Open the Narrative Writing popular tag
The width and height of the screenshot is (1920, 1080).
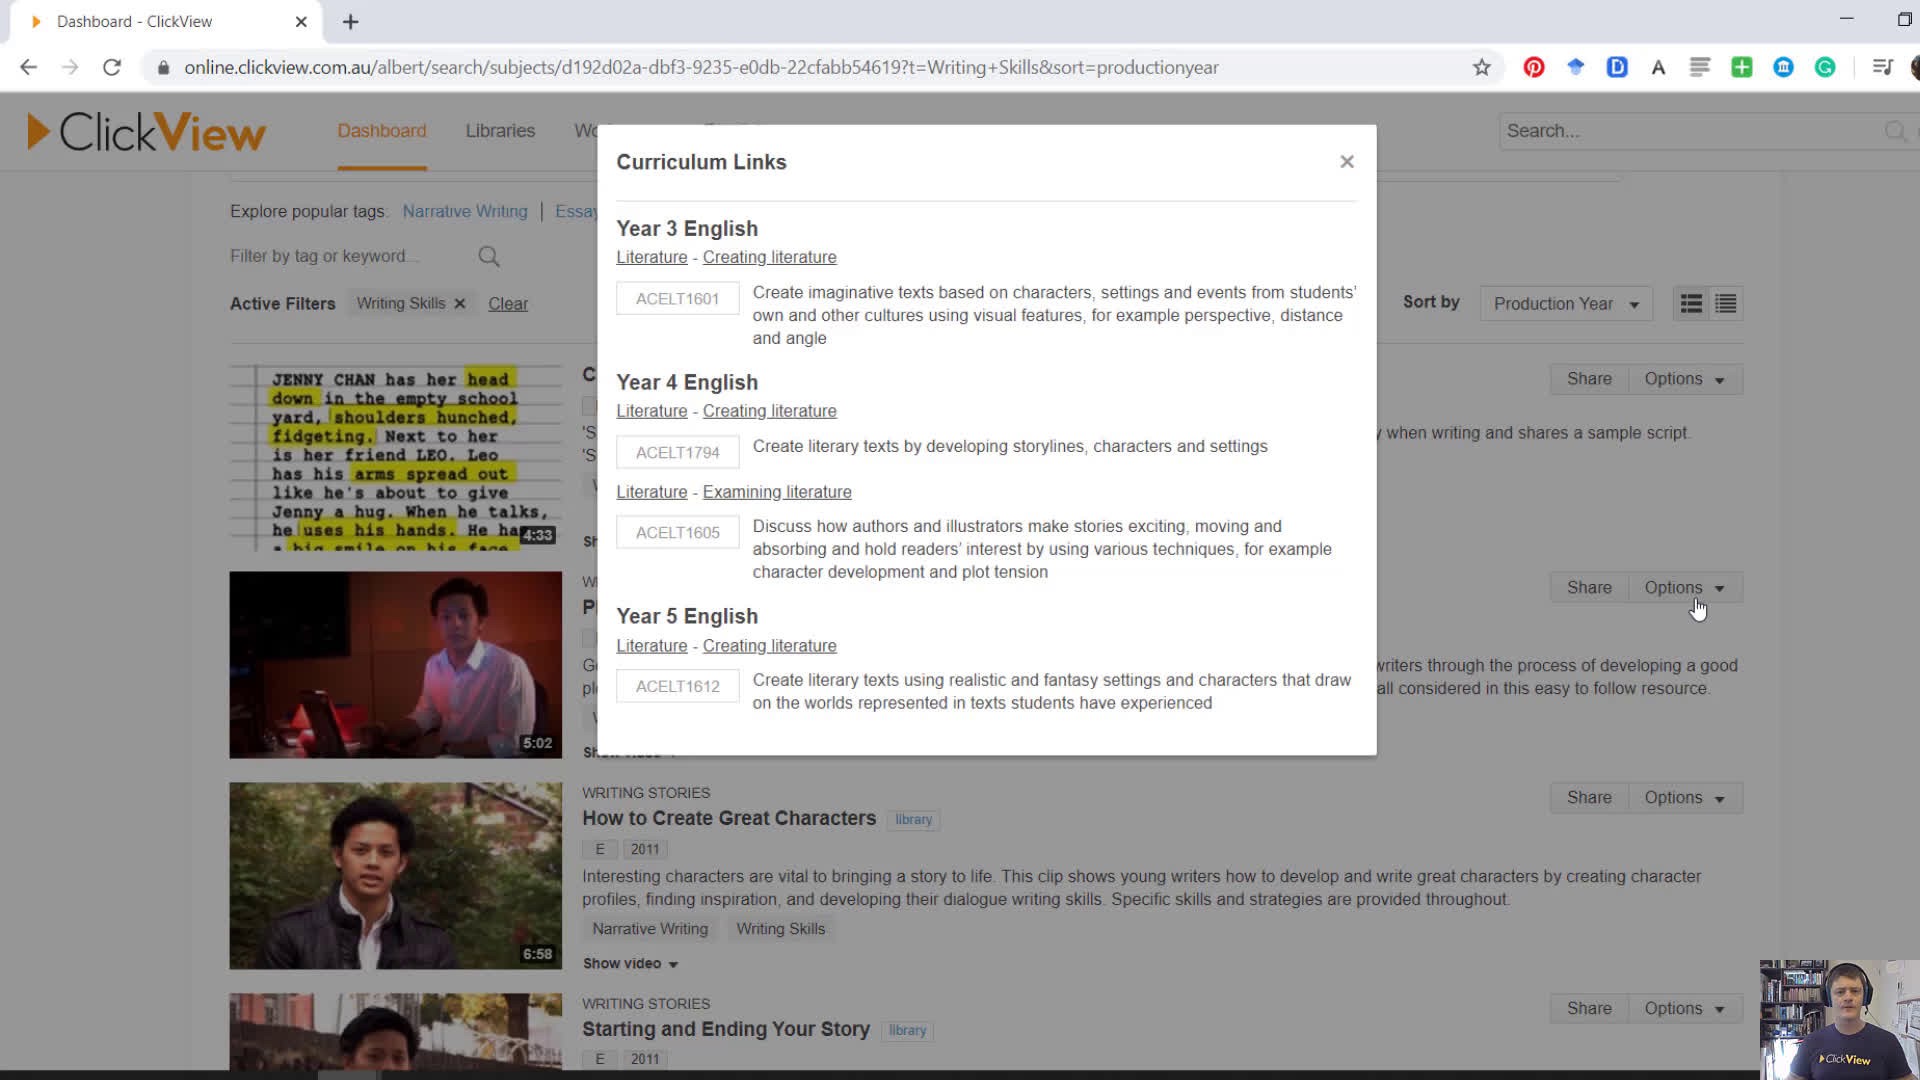[x=465, y=212]
